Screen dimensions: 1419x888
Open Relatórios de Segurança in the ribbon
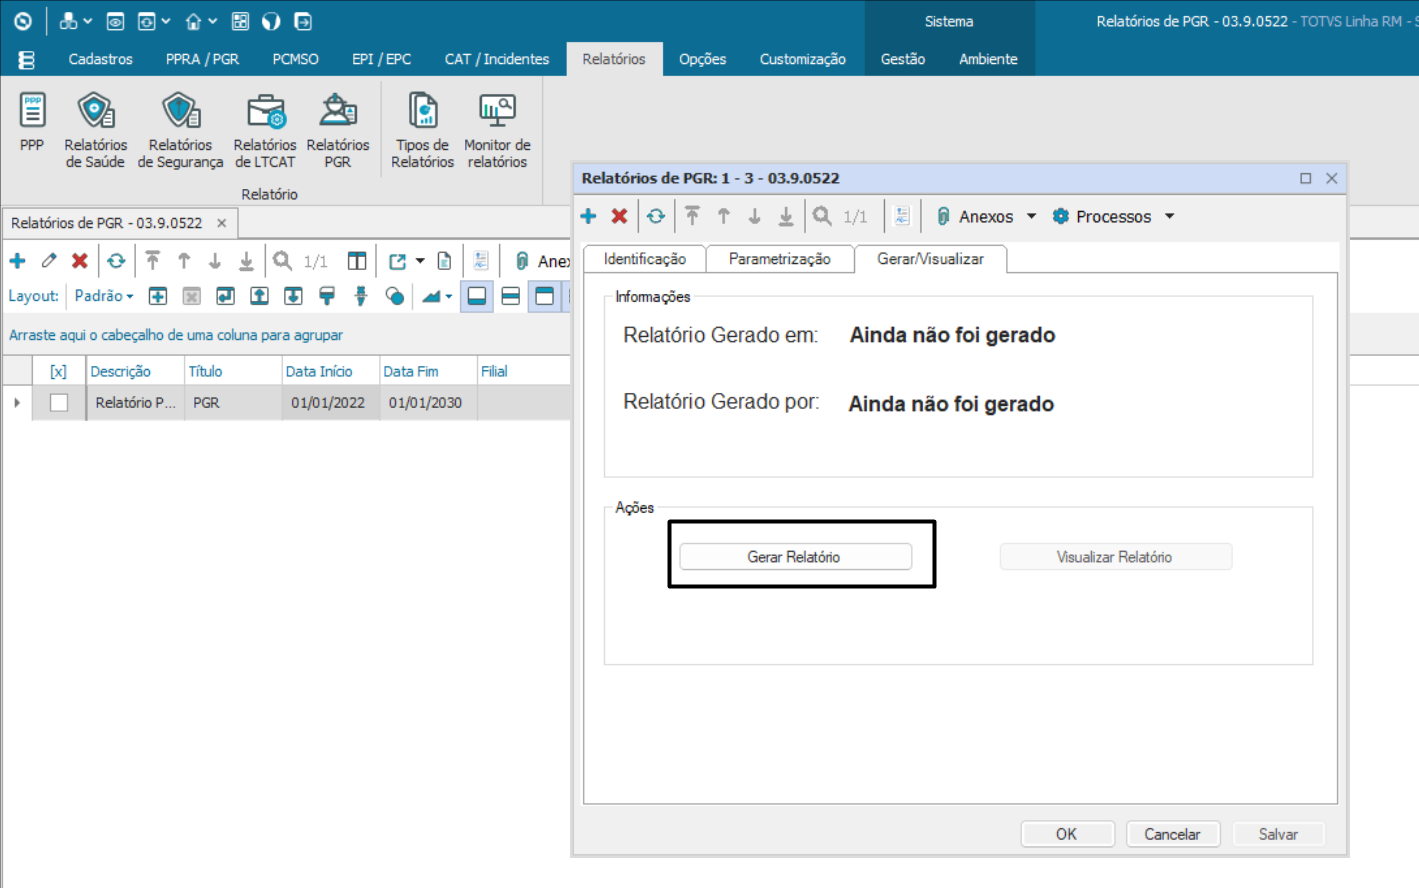tap(180, 130)
